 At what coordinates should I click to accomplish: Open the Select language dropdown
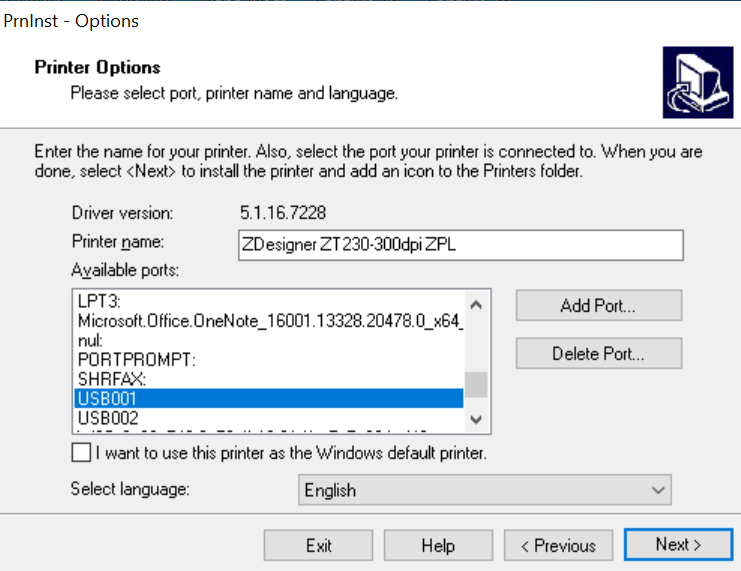click(485, 490)
